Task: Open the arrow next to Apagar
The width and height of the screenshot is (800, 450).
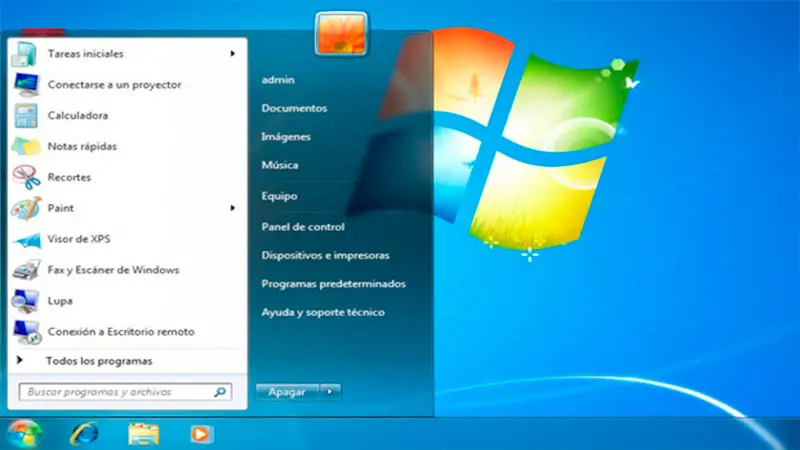Action: (330, 392)
